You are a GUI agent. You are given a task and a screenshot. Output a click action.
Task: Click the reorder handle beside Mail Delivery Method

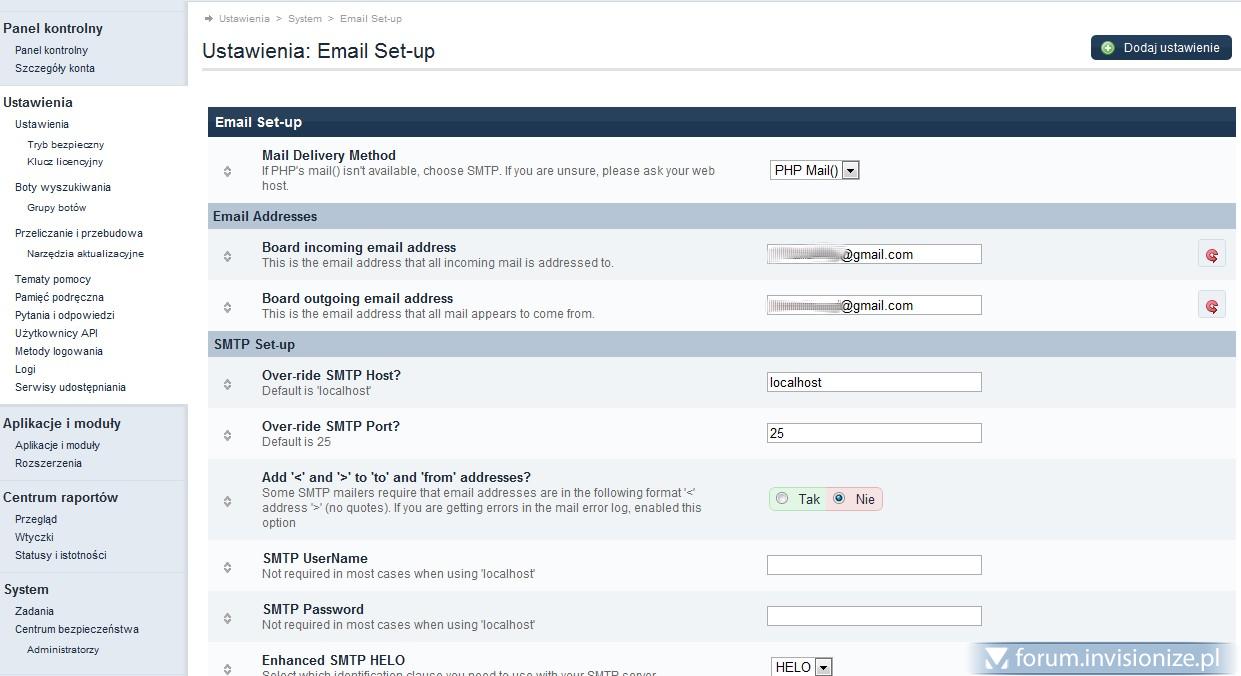click(x=227, y=171)
